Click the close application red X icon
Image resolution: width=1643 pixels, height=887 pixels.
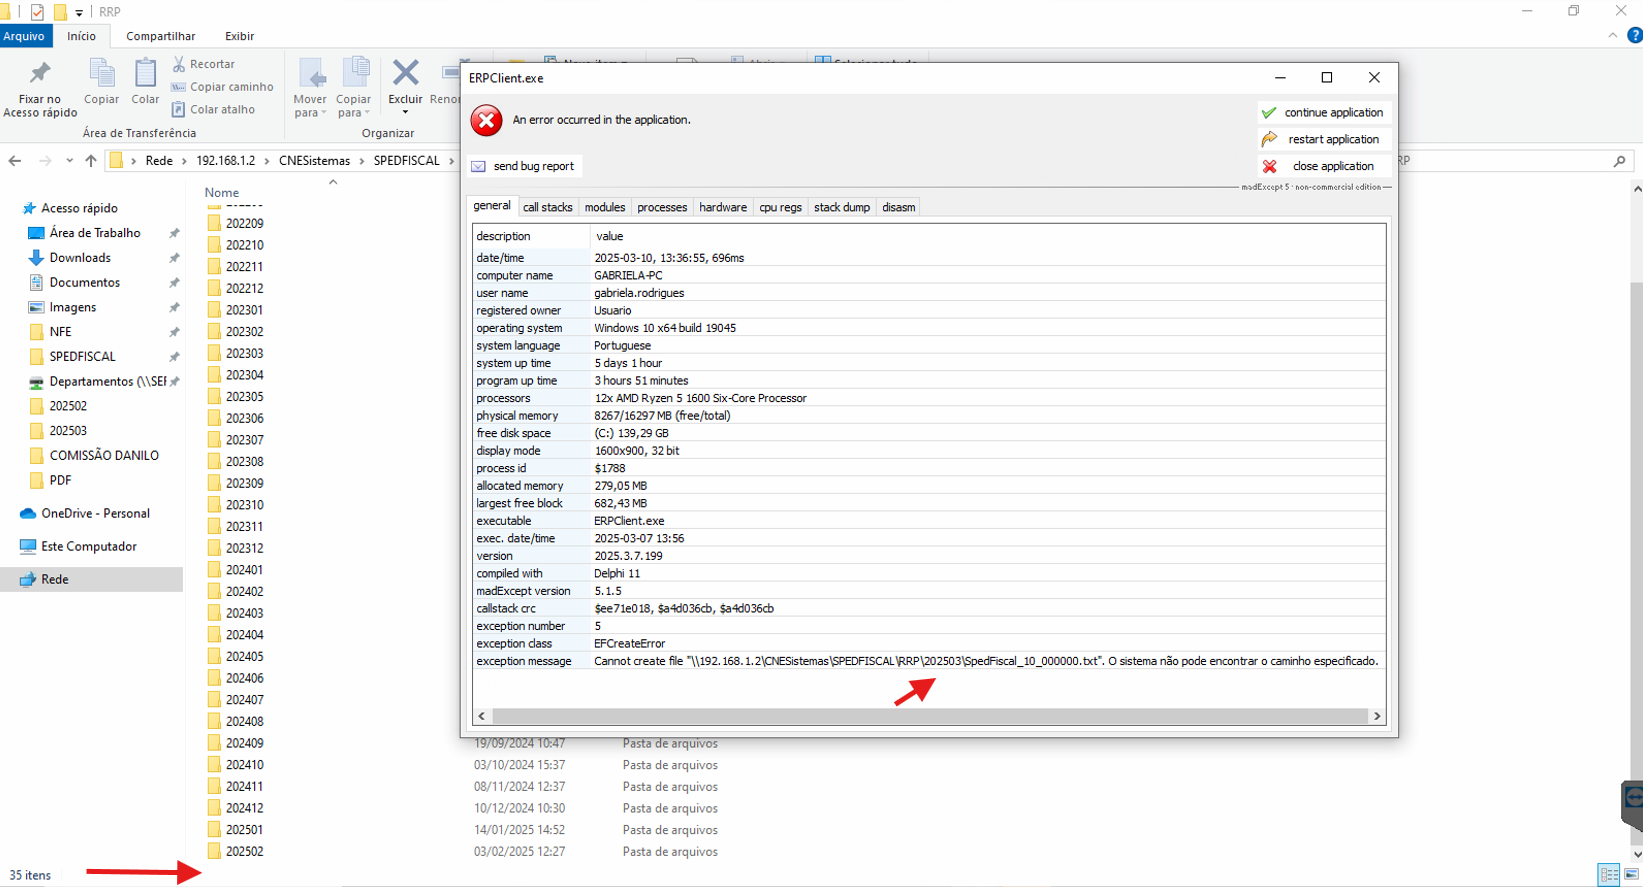pos(1269,166)
